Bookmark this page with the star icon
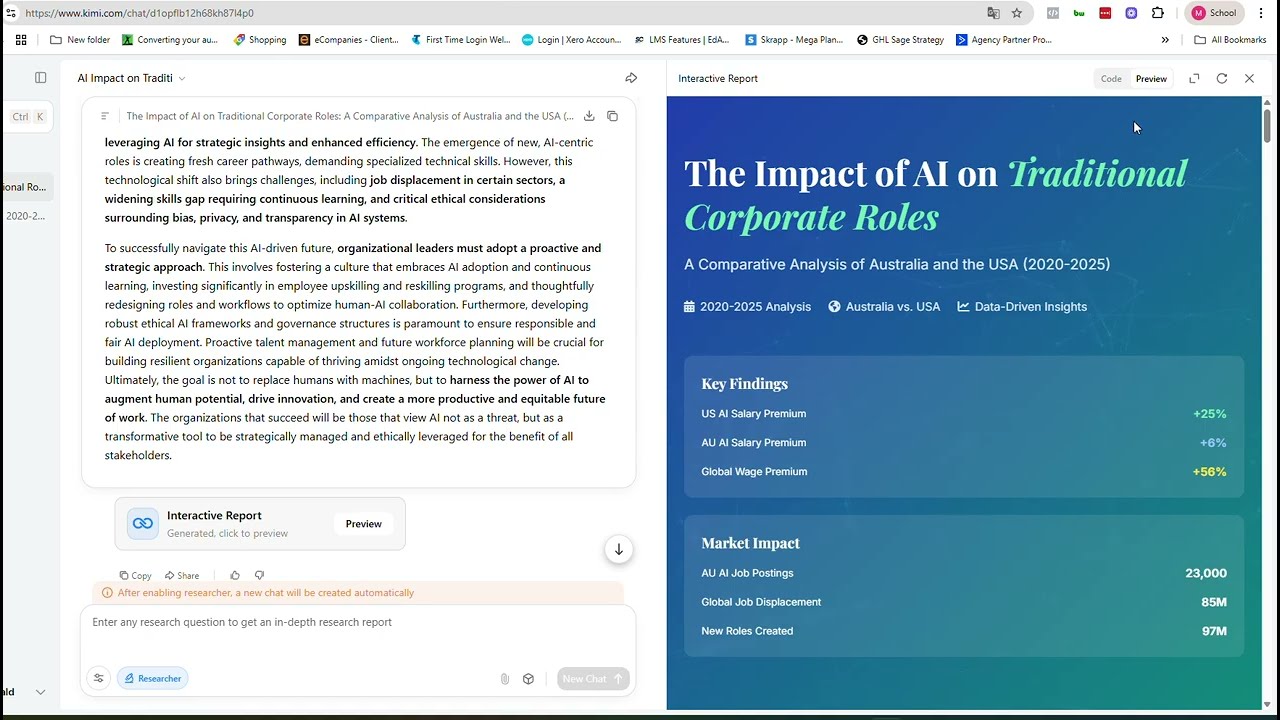Viewport: 1280px width, 720px height. point(1017,13)
